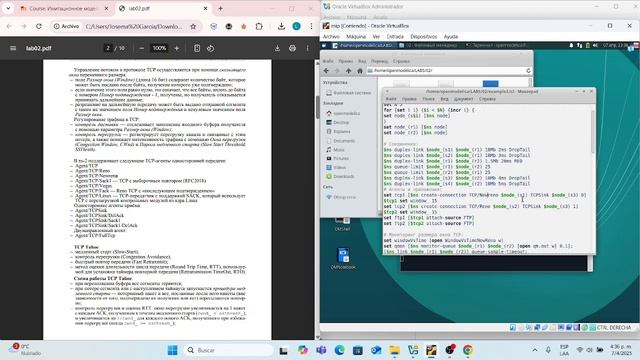Image resolution: width=640 pixels, height=360 pixels.
Task: Edit the PDF page number field
Action: pos(108,48)
